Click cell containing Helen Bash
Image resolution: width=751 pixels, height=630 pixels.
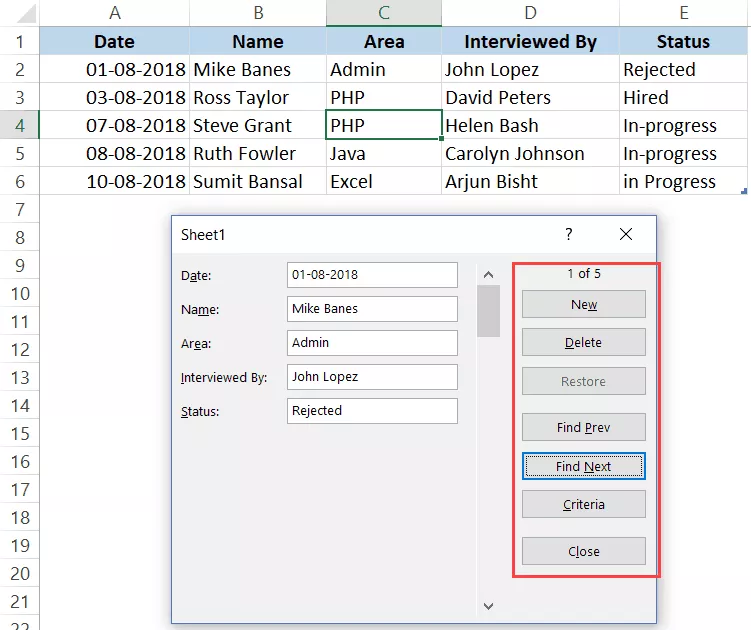click(530, 126)
